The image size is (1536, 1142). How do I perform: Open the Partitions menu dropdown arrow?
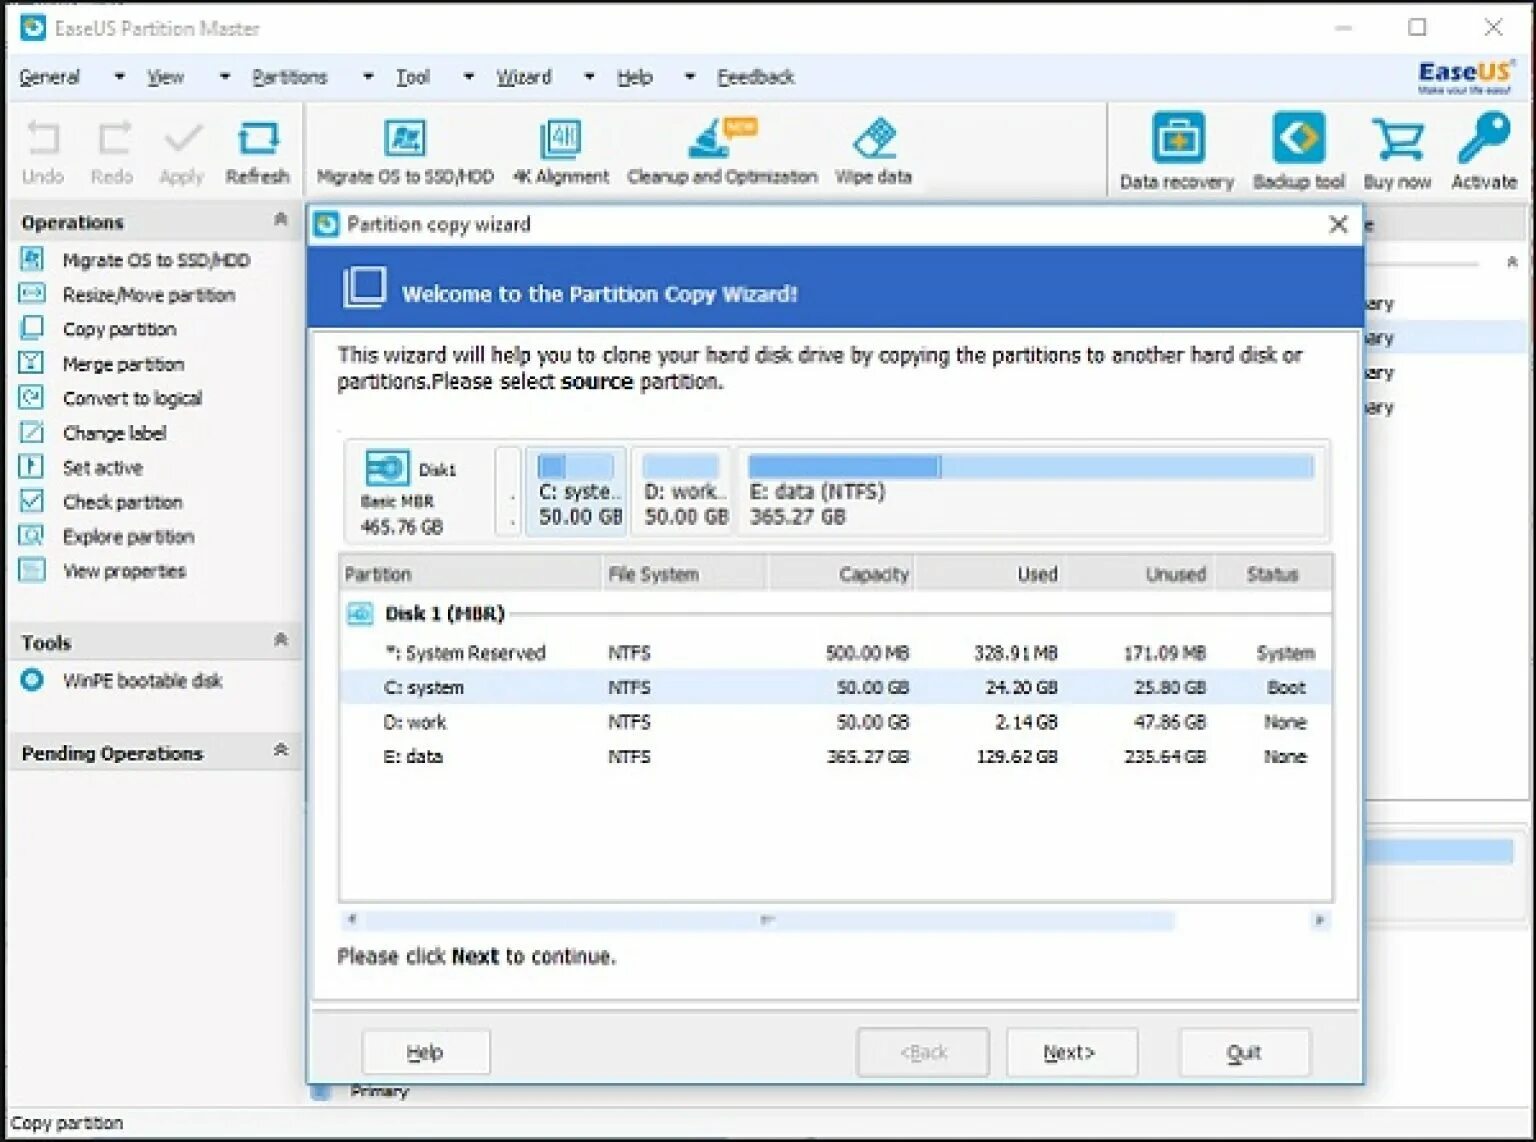pyautogui.click(x=368, y=77)
